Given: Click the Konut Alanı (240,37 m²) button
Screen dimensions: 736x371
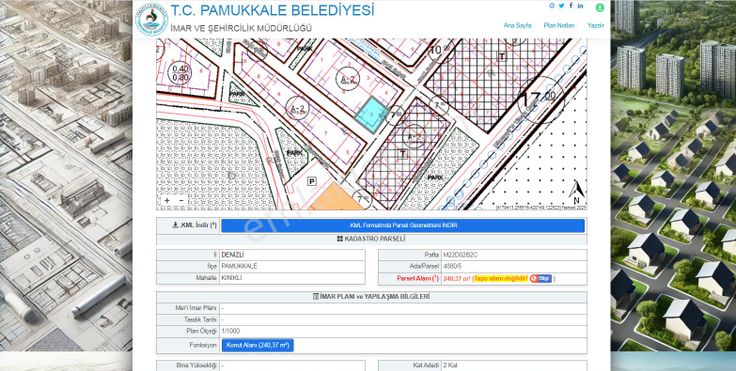Looking at the screenshot, I should coord(258,346).
